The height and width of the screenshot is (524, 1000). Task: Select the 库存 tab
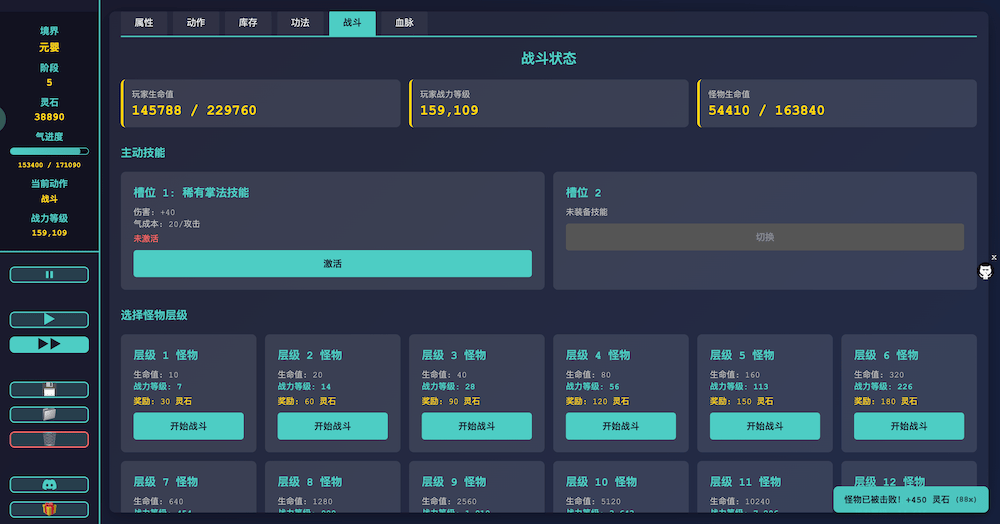248,23
